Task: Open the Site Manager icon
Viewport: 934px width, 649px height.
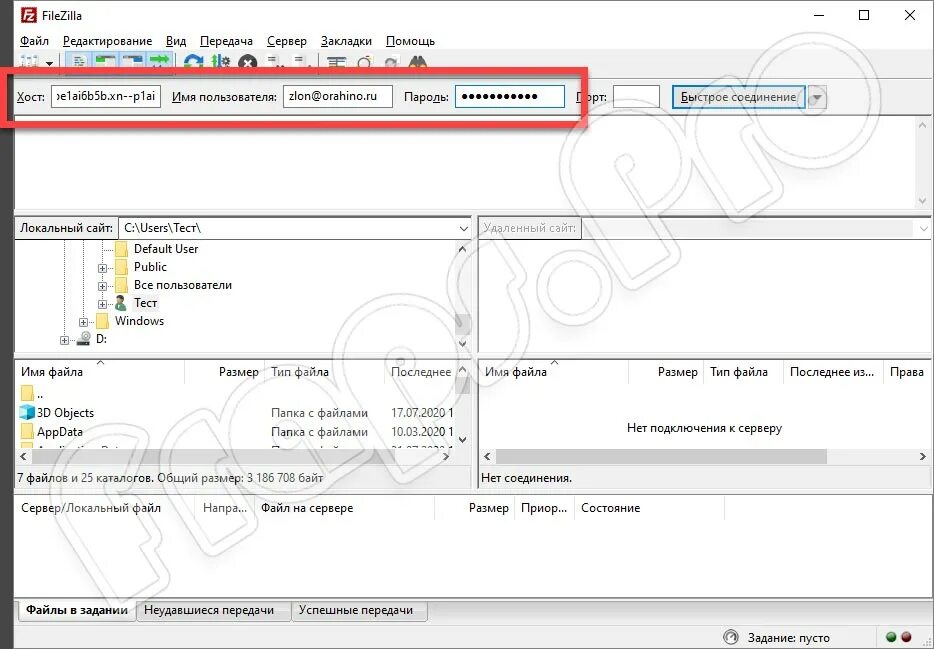Action: [29, 62]
